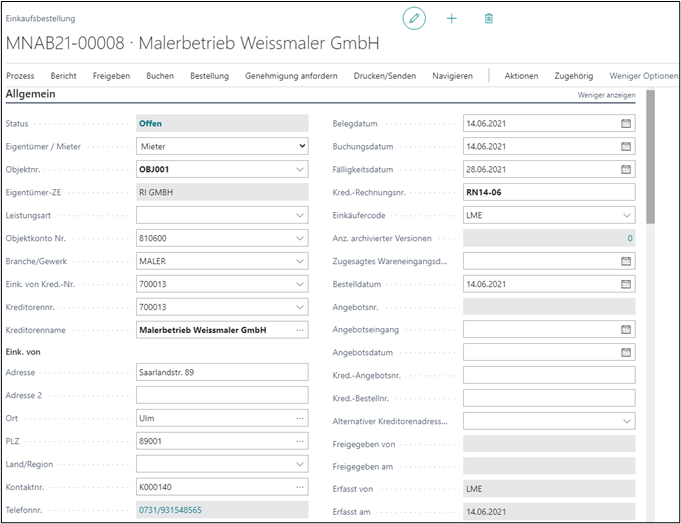This screenshot has width=681, height=524.
Task: Open calendar picker for Belegdatum
Action: 626,124
